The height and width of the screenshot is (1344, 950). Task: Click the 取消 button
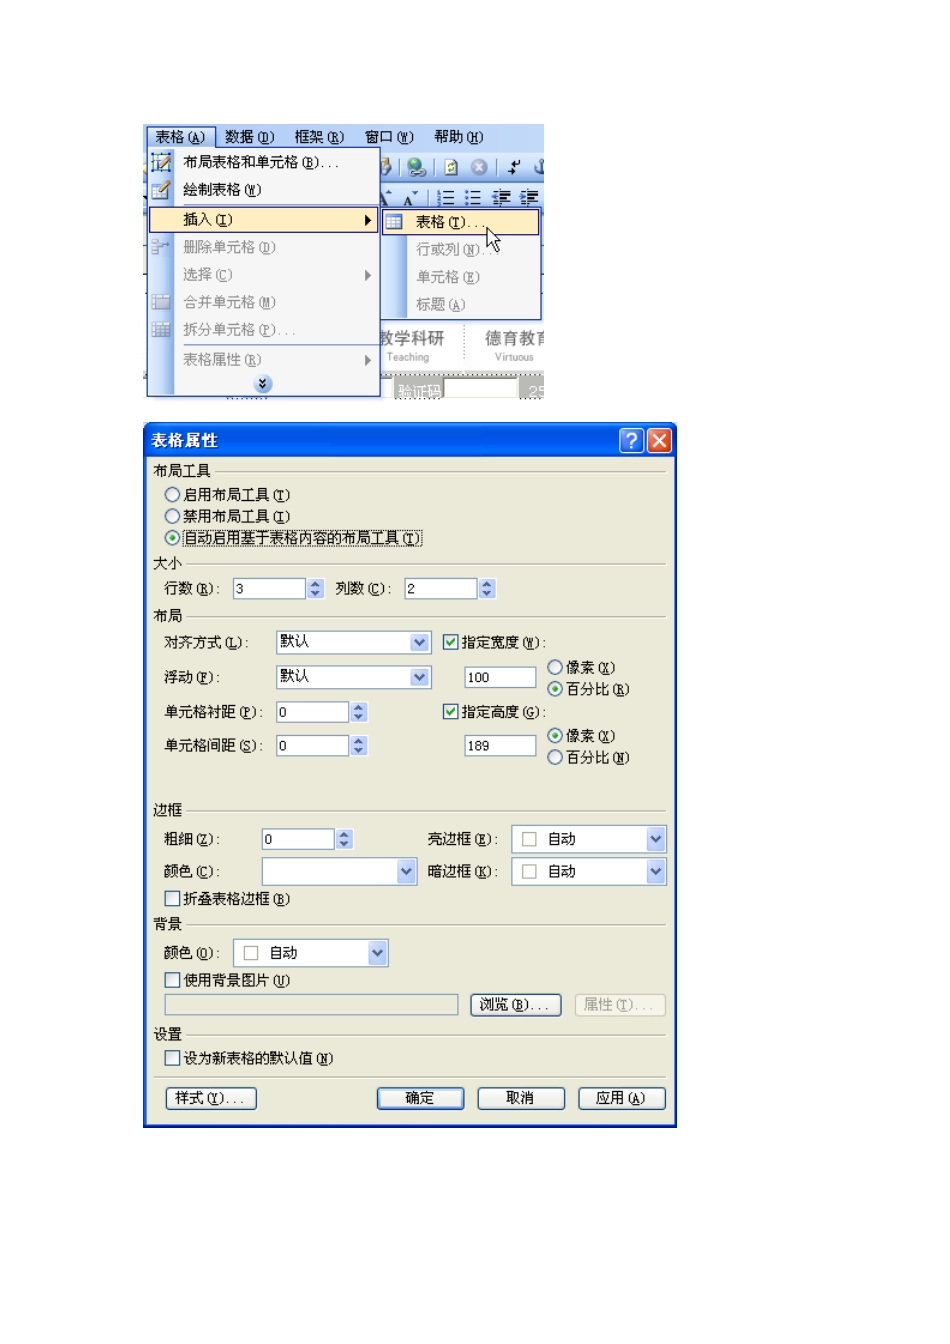(x=521, y=1098)
